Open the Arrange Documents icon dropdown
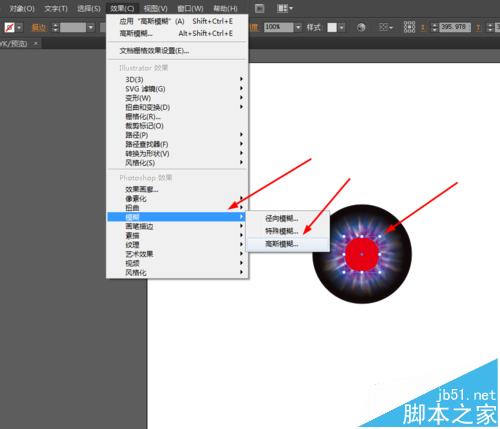The width and height of the screenshot is (500, 429). (x=285, y=8)
